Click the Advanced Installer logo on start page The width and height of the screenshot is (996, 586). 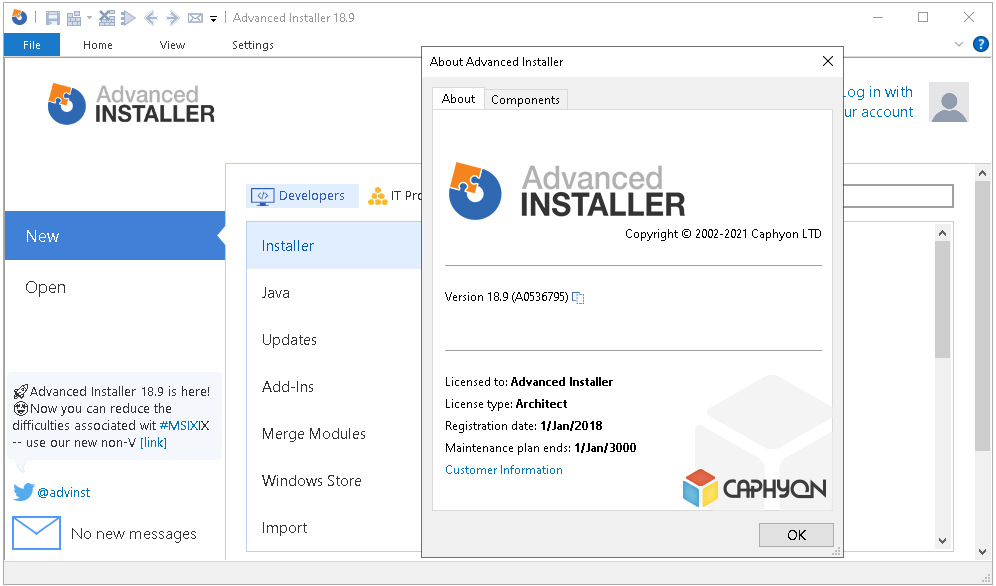pyautogui.click(x=131, y=103)
